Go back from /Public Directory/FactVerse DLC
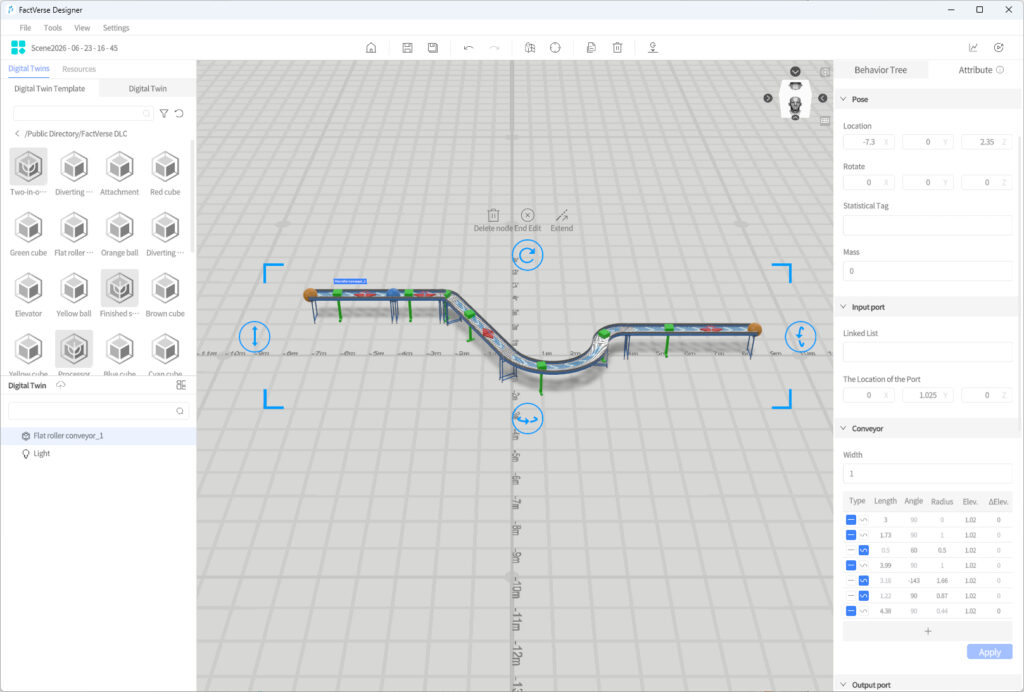Viewport: 1024px width, 692px height. 17,133
